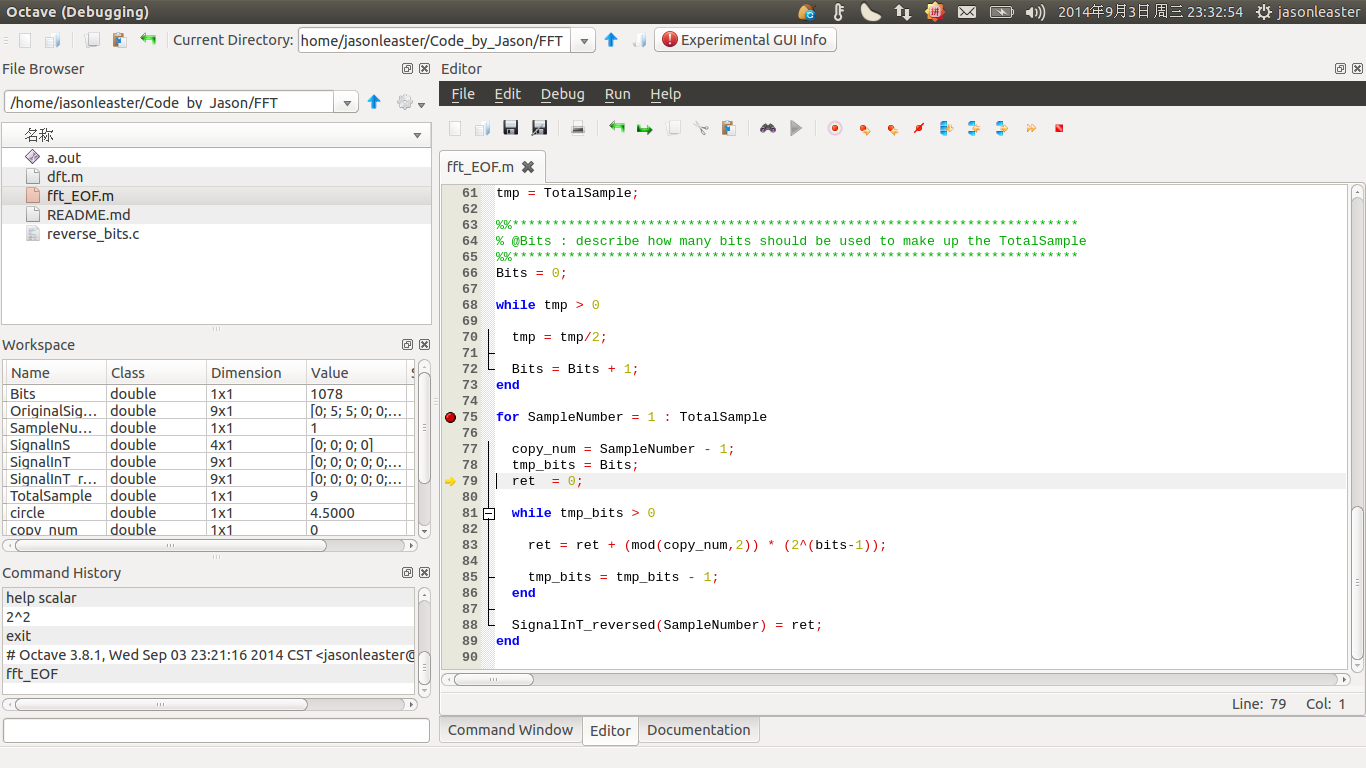Click the Save As floppy icon
This screenshot has height=768, width=1366.
(539, 128)
